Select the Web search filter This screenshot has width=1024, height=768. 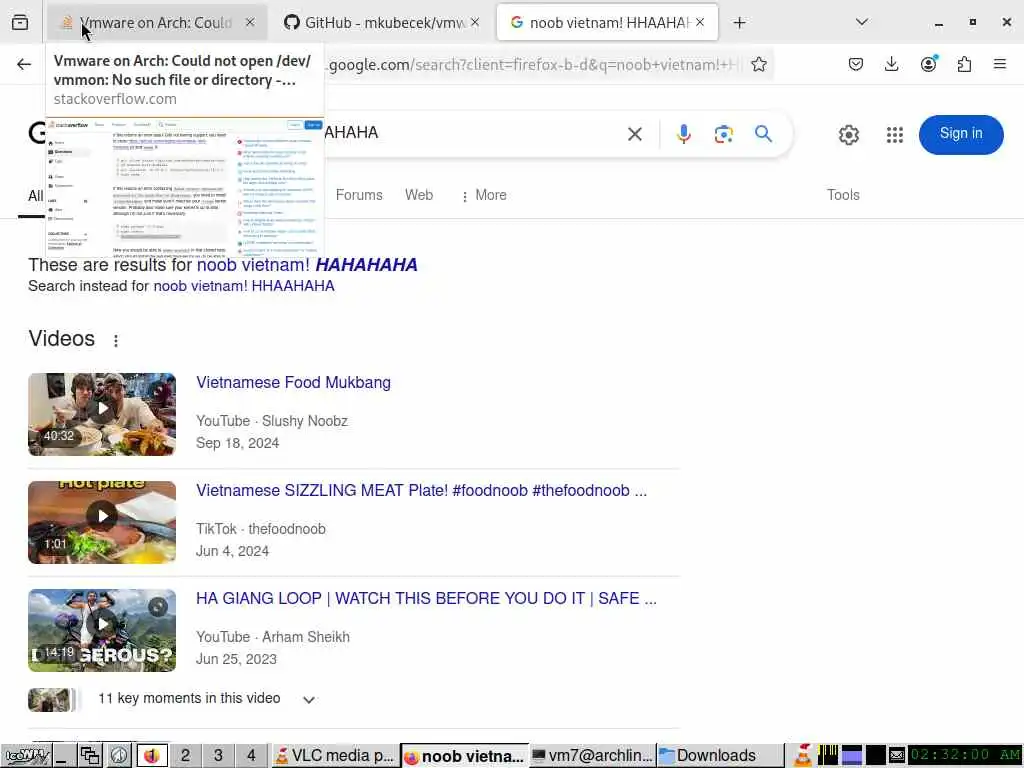(419, 195)
